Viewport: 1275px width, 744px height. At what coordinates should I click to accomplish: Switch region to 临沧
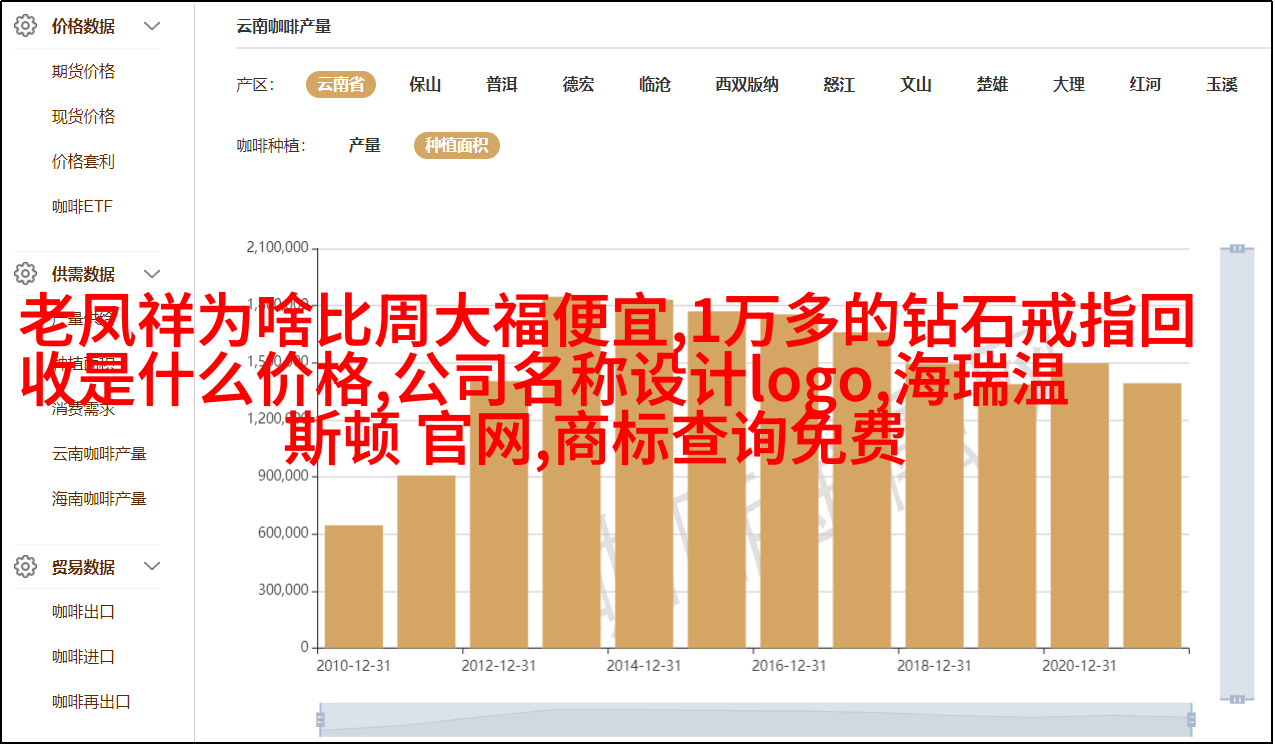[x=655, y=85]
